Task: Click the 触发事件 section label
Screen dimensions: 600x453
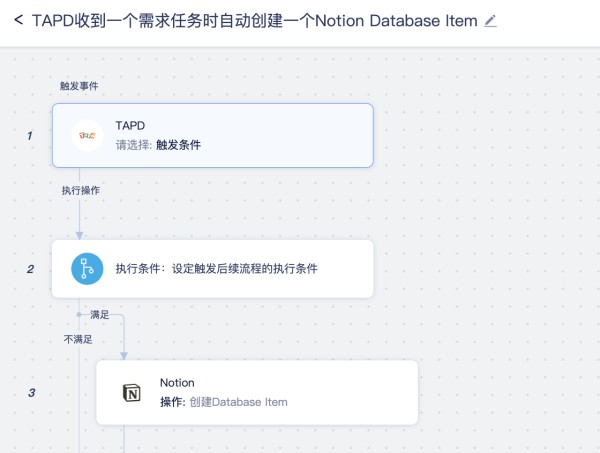Action: (x=79, y=86)
